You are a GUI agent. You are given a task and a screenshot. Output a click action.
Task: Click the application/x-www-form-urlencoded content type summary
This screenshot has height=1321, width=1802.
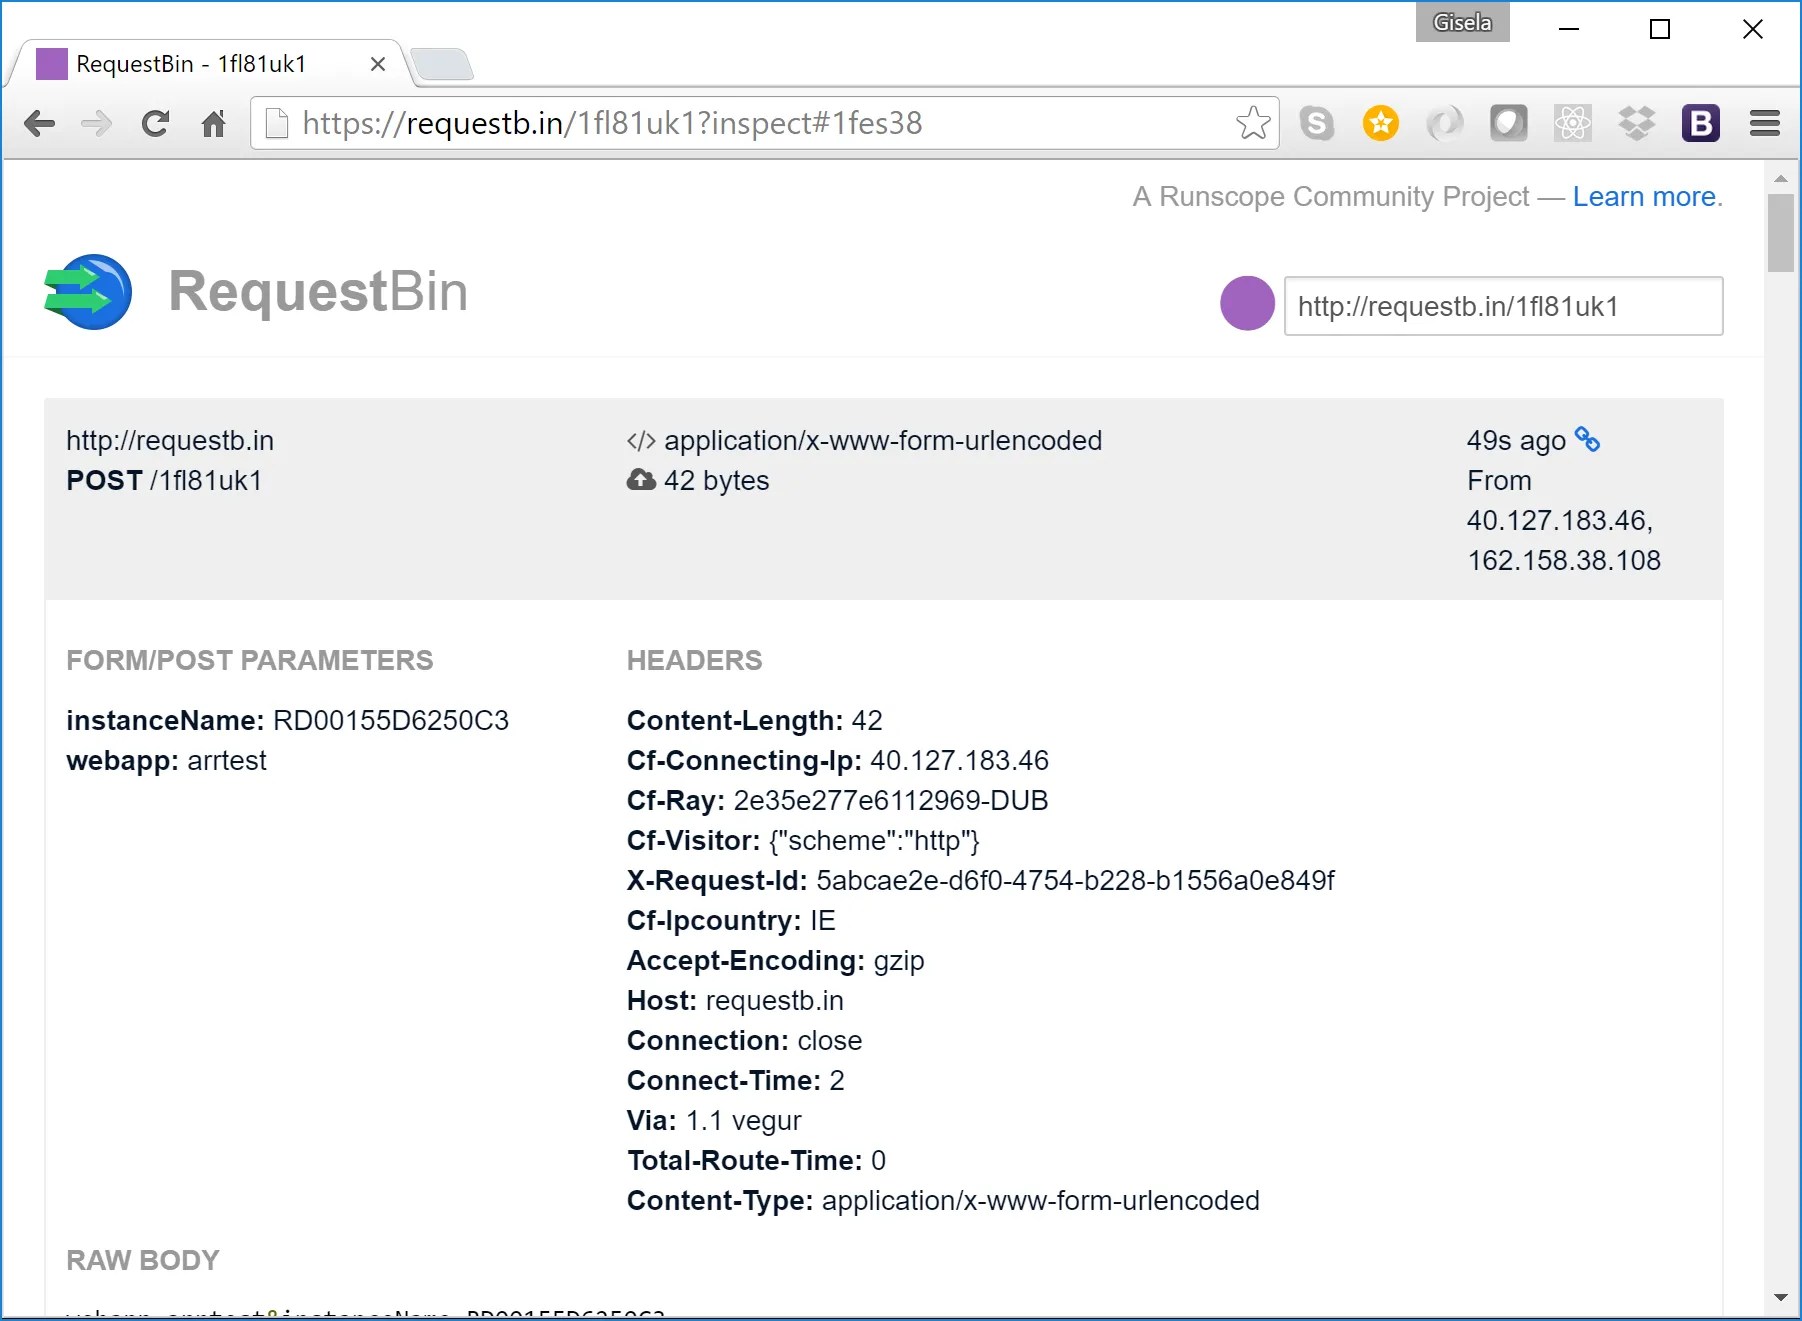click(x=883, y=441)
